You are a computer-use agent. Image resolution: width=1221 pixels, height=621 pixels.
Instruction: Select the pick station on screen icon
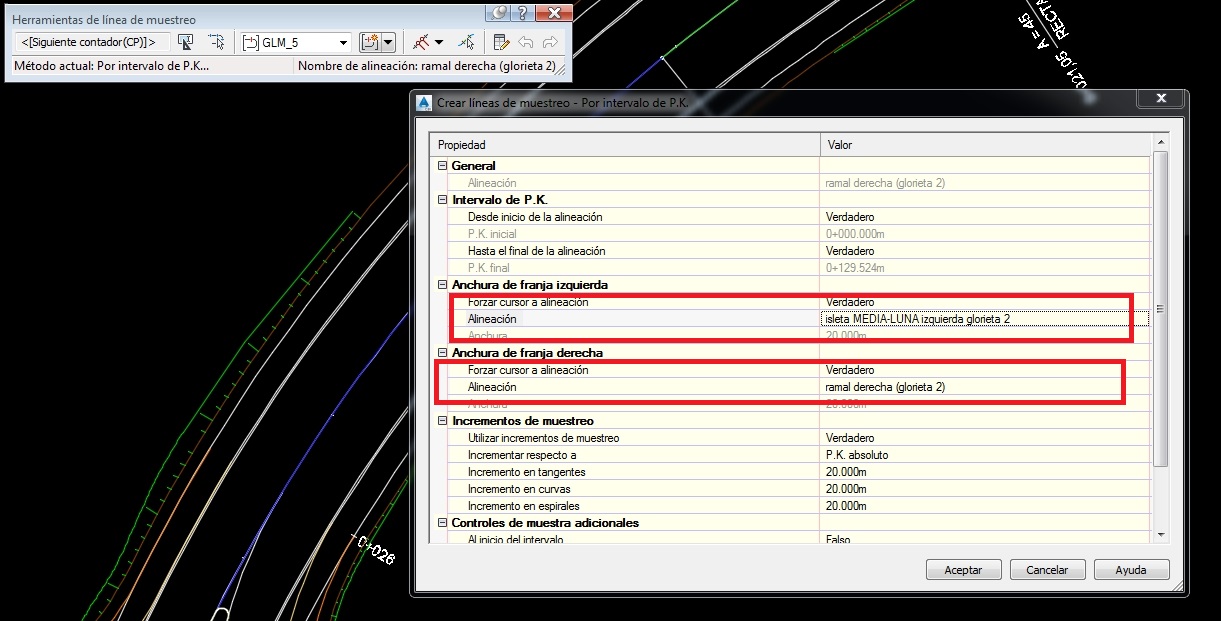click(x=184, y=41)
